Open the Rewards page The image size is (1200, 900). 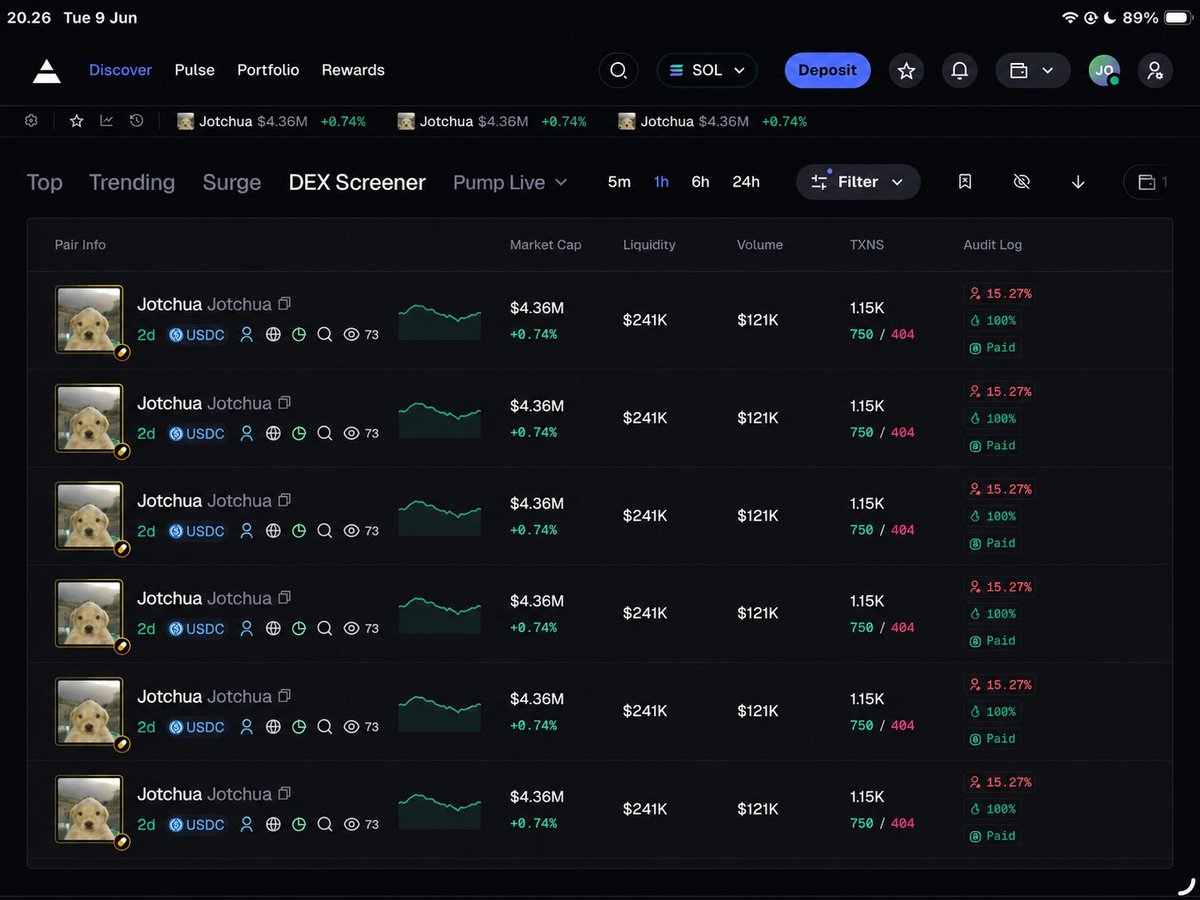353,70
